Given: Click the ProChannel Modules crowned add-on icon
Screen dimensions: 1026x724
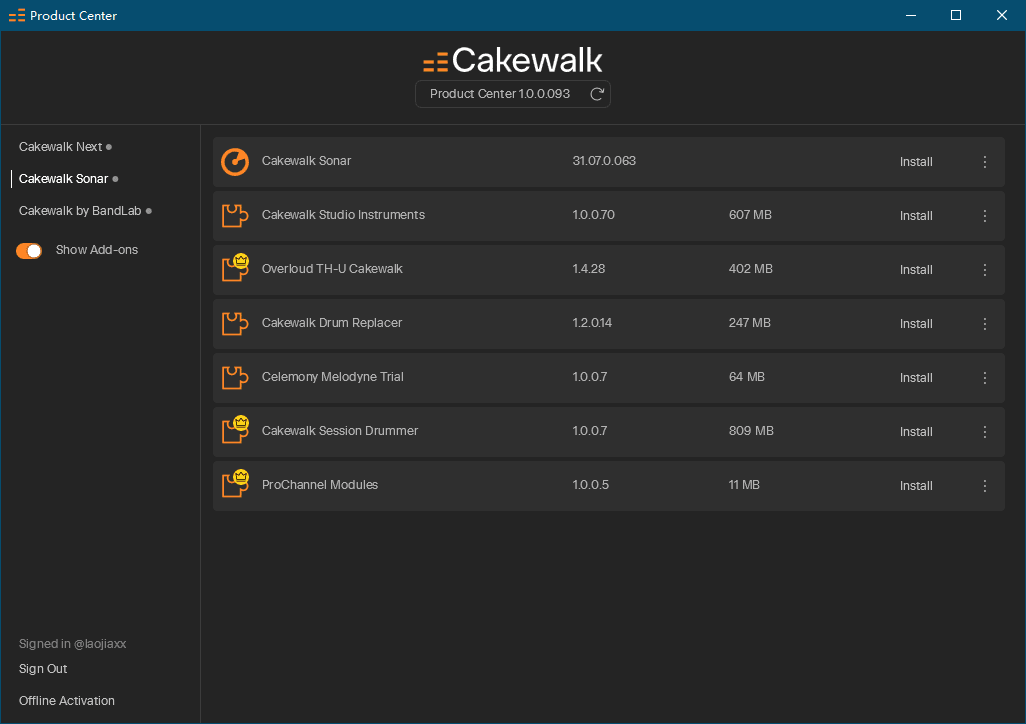Looking at the screenshot, I should pyautogui.click(x=235, y=483).
